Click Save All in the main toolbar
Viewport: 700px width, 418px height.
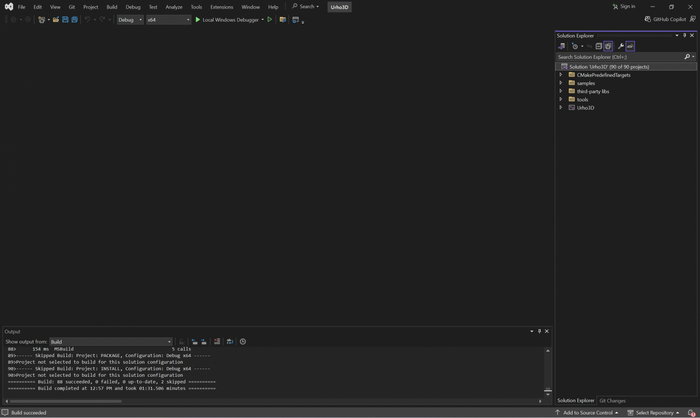[x=74, y=19]
